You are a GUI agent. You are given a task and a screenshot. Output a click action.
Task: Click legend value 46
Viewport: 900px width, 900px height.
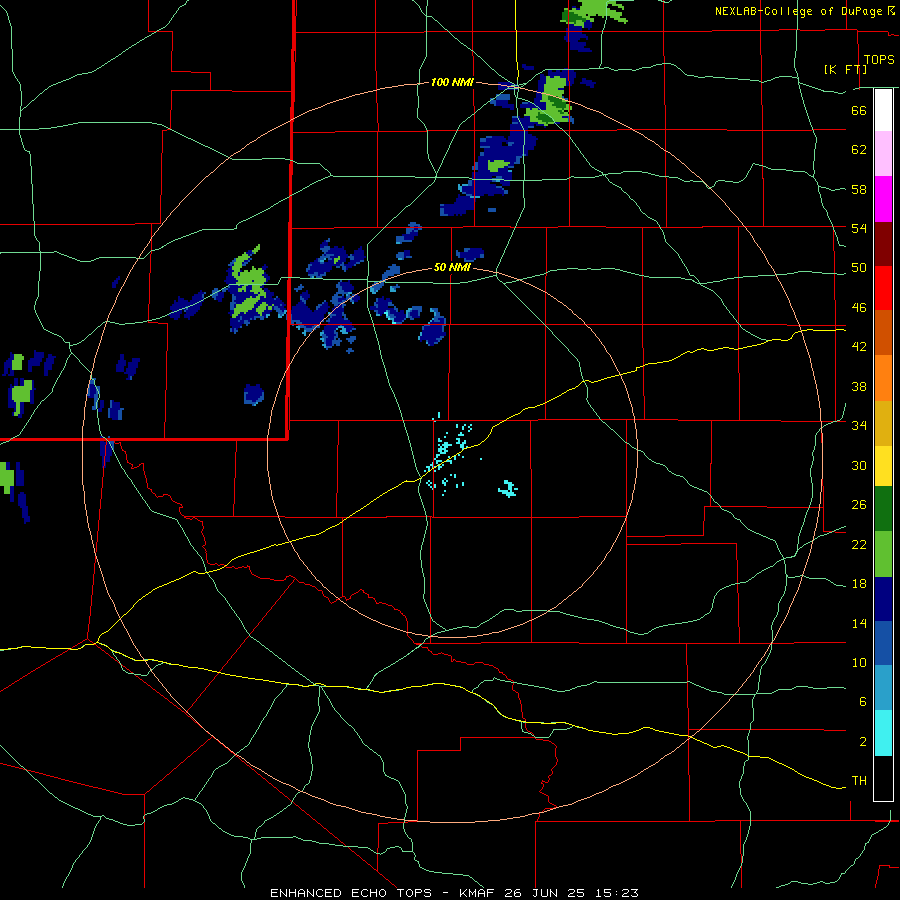(x=859, y=308)
